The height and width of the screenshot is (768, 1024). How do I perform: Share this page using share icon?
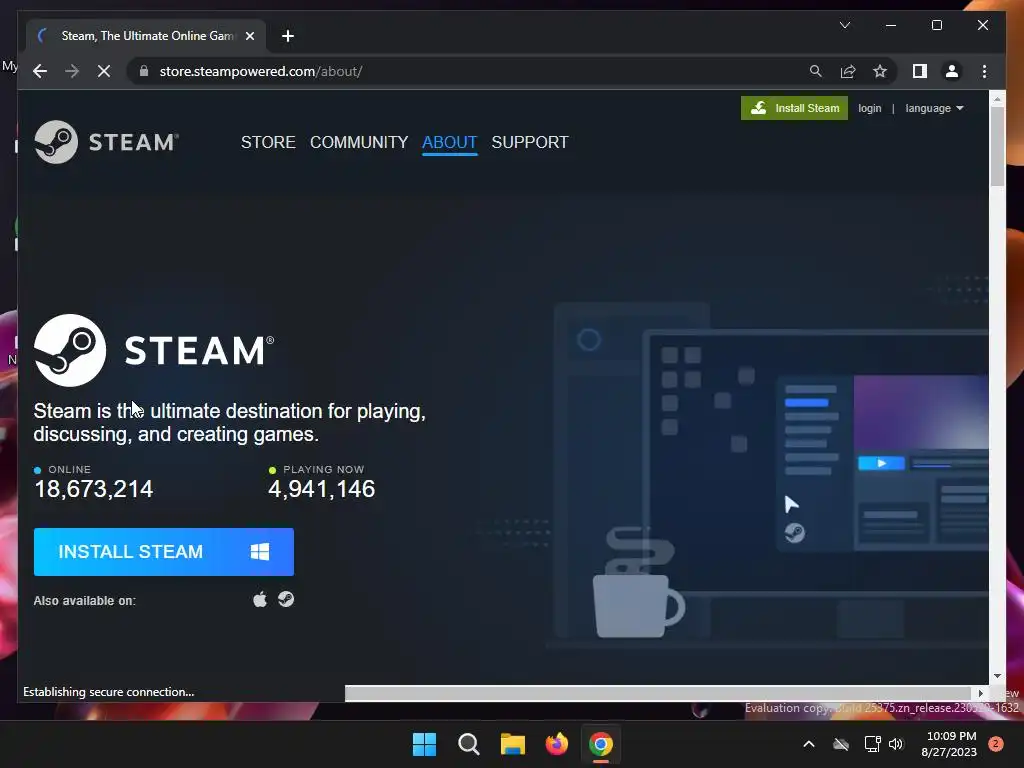[848, 71]
